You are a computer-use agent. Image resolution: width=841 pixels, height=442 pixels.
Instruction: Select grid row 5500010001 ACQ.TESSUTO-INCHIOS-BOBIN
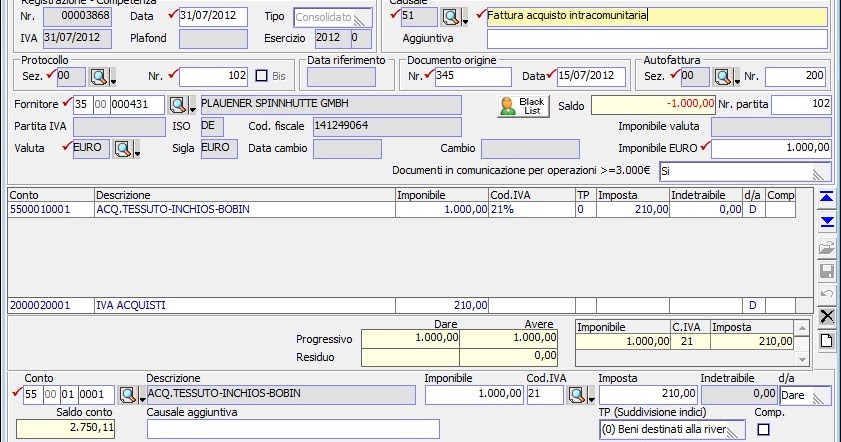click(402, 210)
